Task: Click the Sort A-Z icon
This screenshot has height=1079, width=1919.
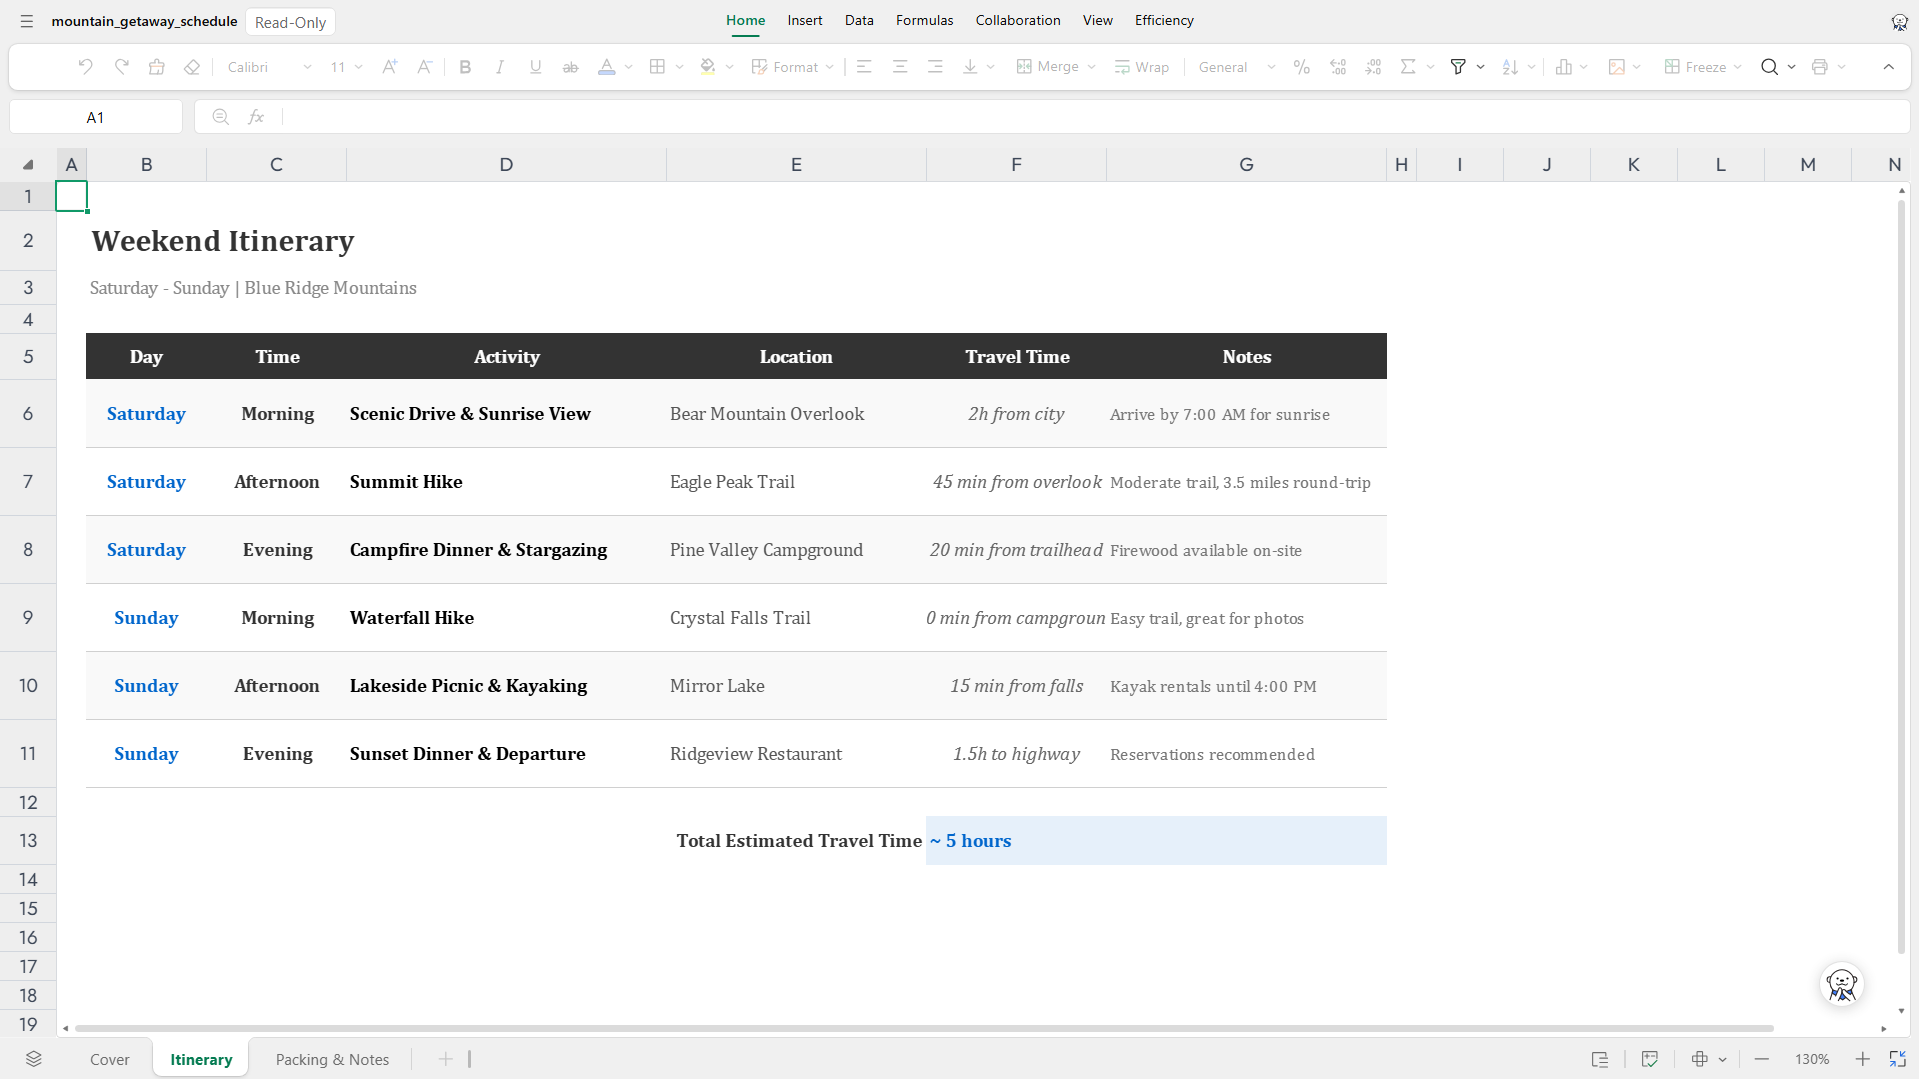Action: pyautogui.click(x=1510, y=67)
